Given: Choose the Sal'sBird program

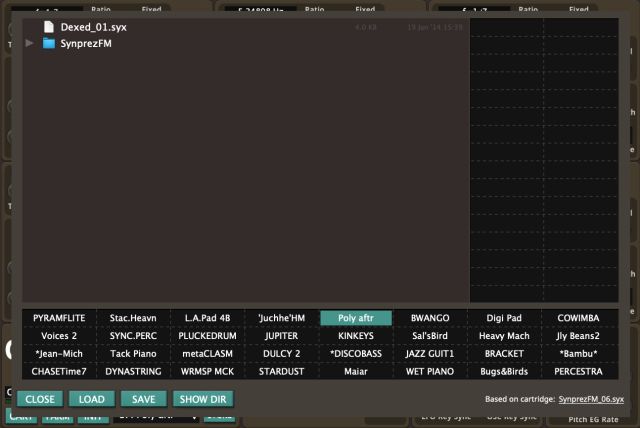Looking at the screenshot, I should tap(430, 336).
